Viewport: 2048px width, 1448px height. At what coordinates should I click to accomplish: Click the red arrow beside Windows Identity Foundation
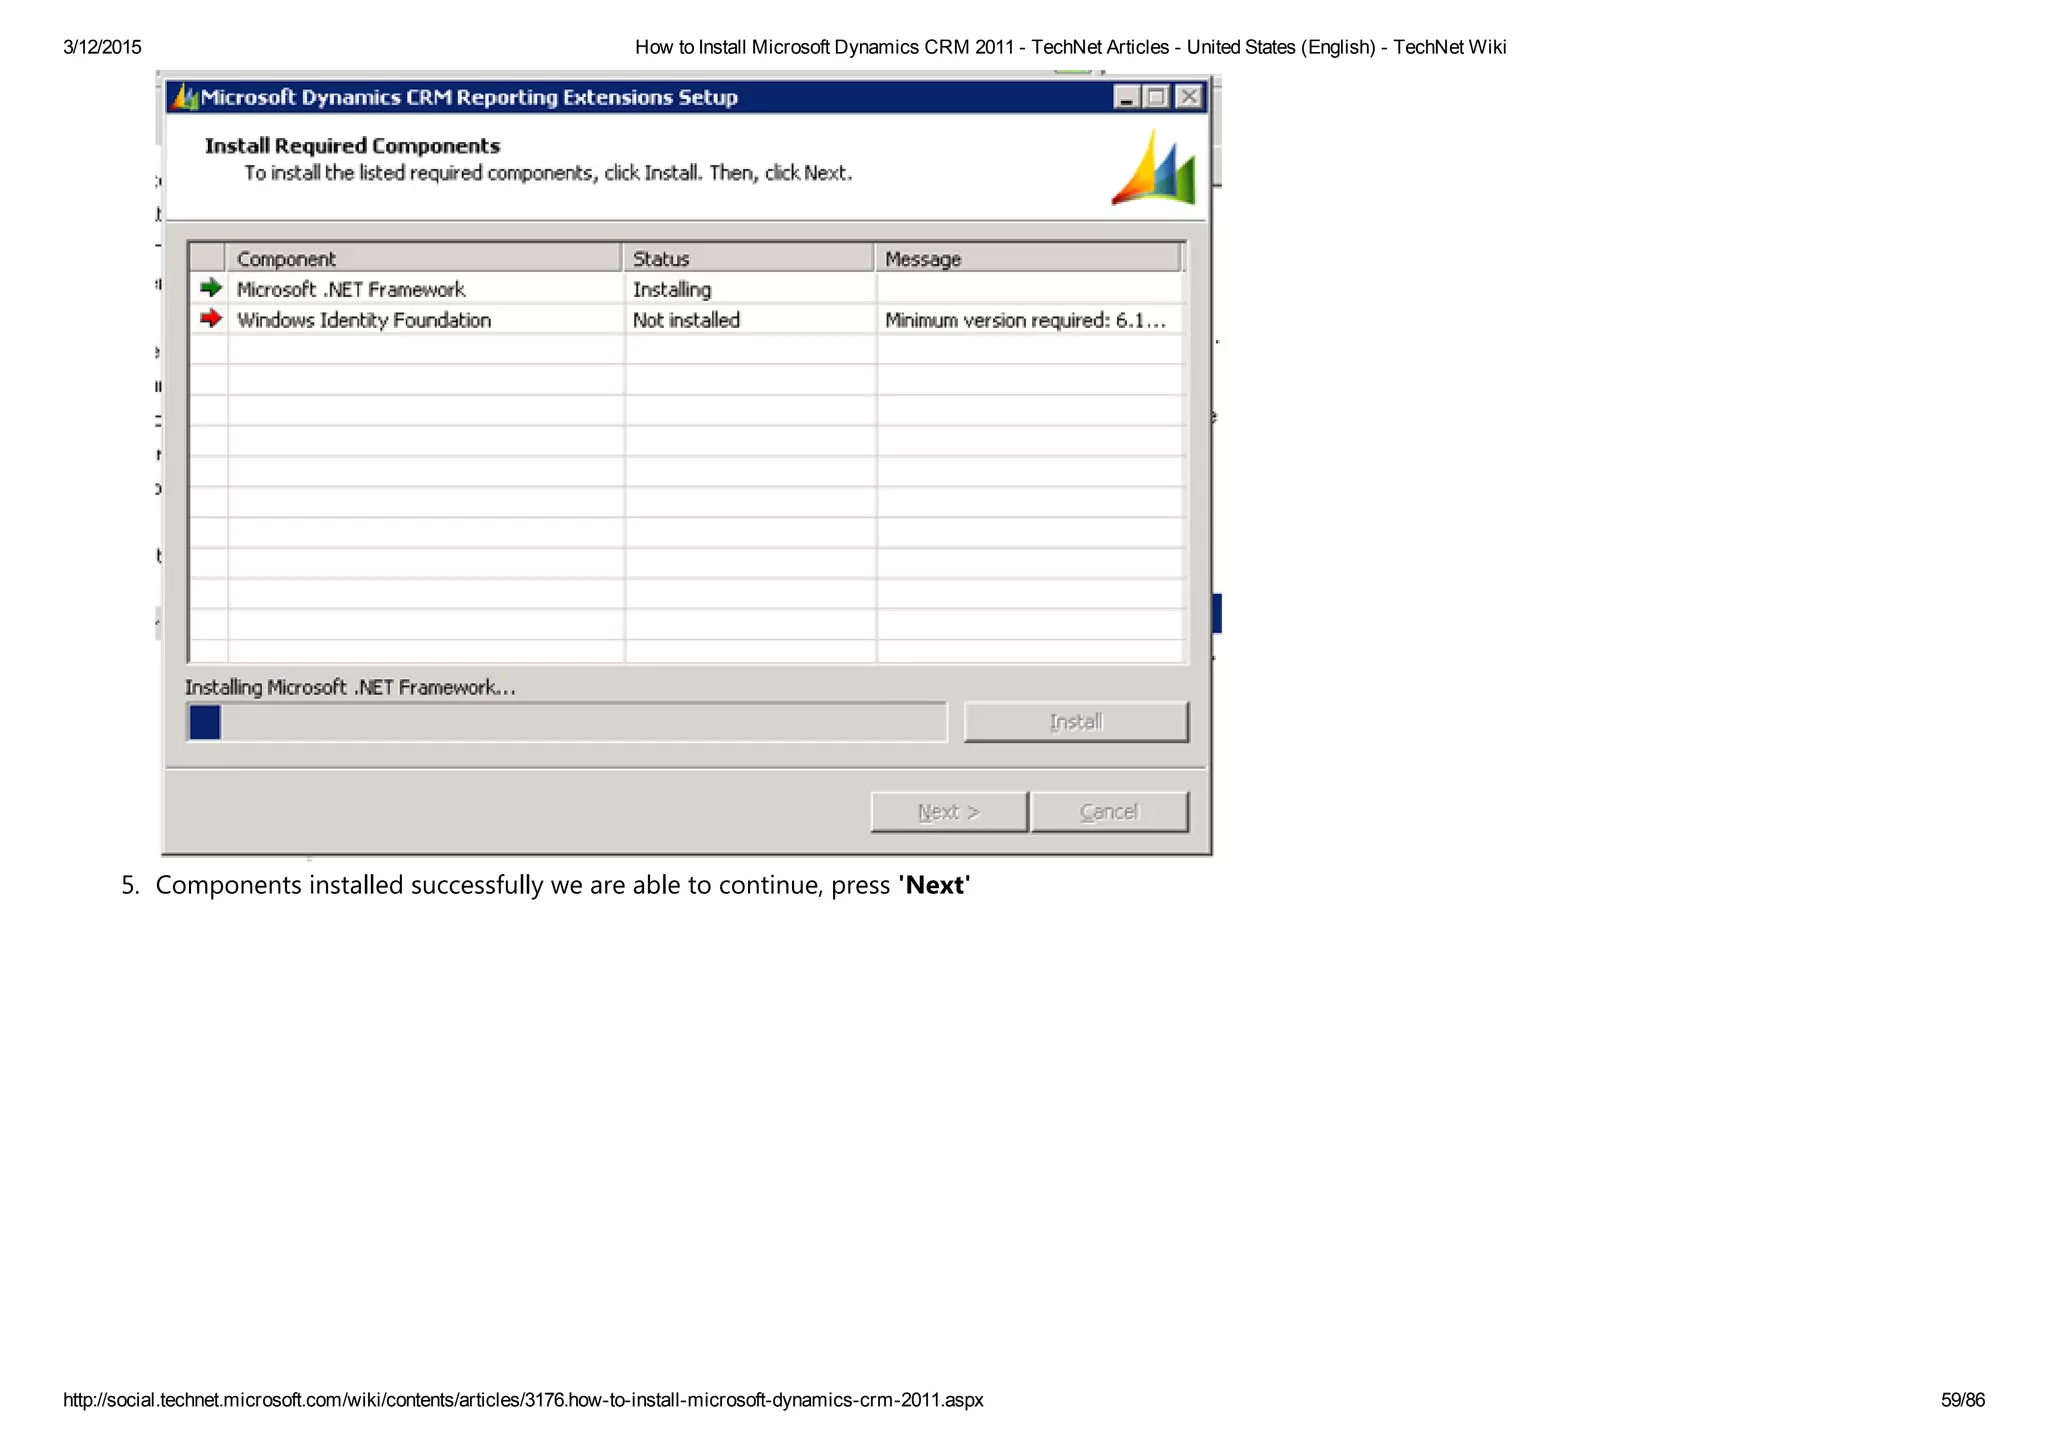[210, 319]
